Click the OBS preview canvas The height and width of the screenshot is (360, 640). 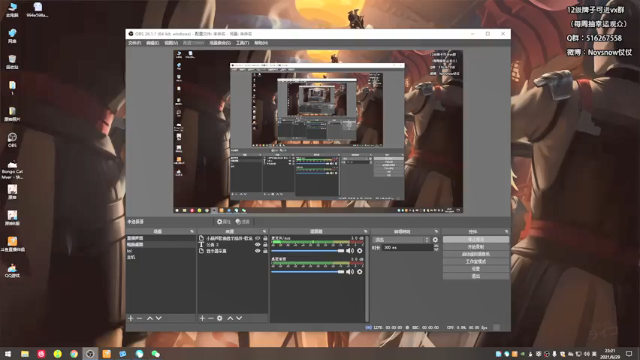(x=318, y=131)
